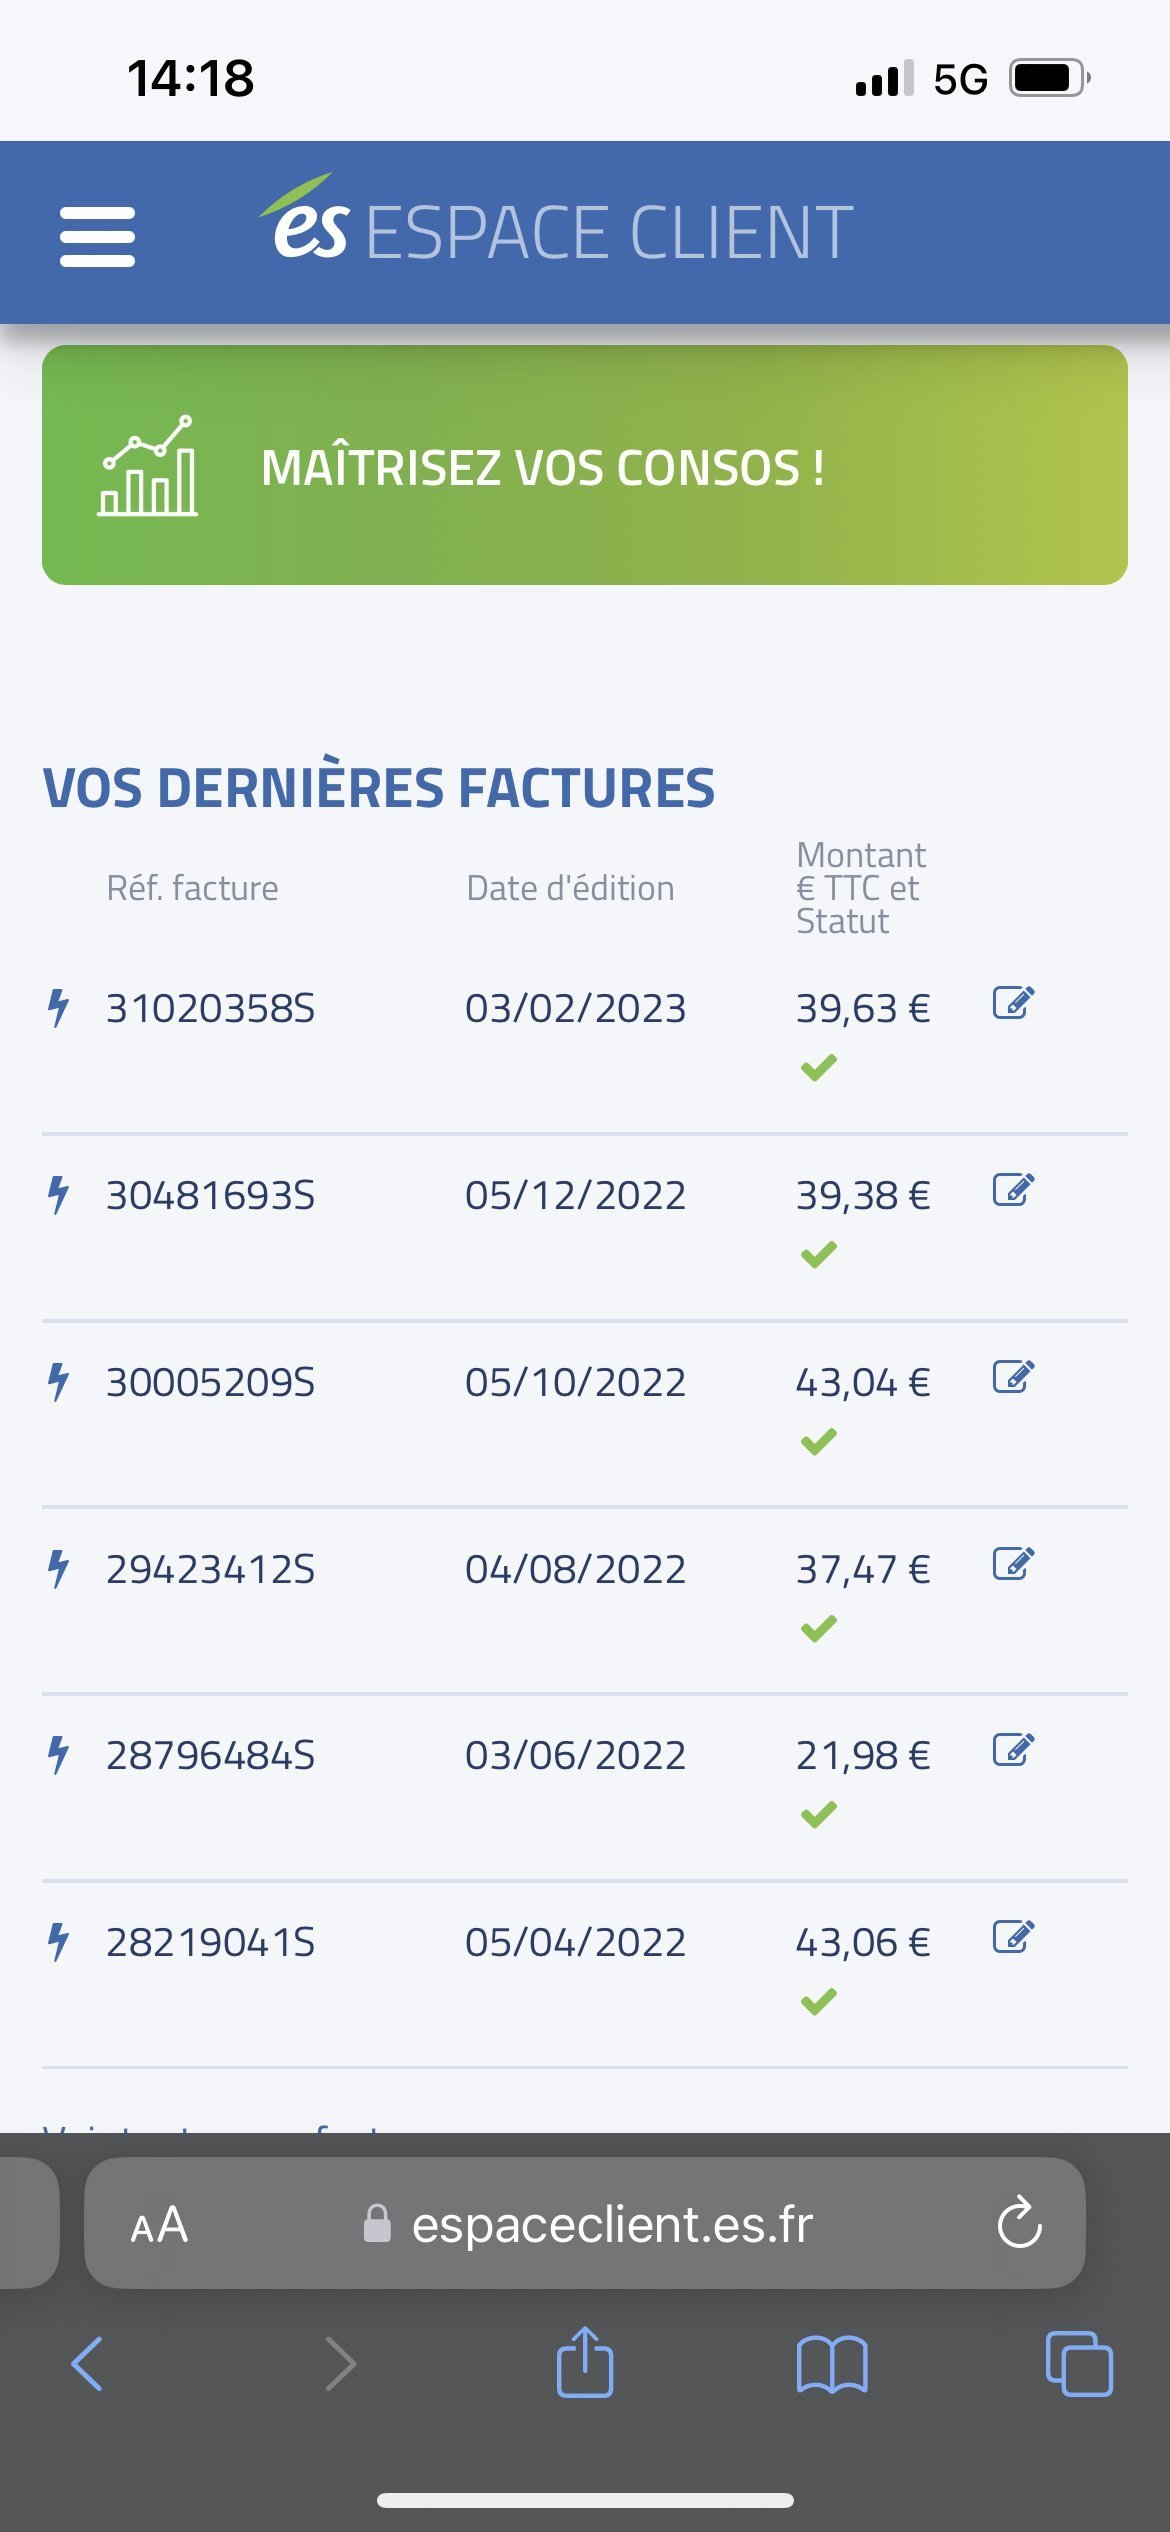1170x2532 pixels.
Task: Tap the ES Espace Client logo
Action: click(x=556, y=221)
